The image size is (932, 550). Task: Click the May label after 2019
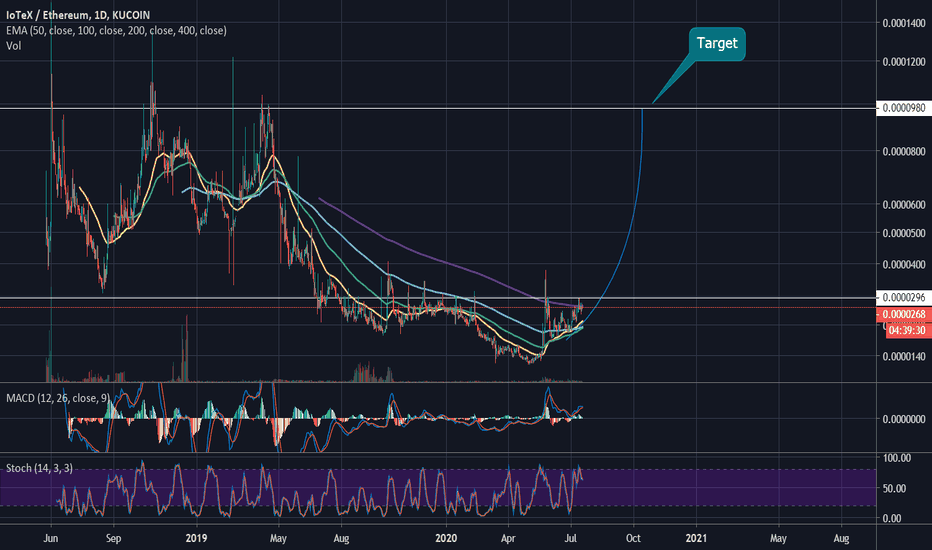[x=278, y=538]
